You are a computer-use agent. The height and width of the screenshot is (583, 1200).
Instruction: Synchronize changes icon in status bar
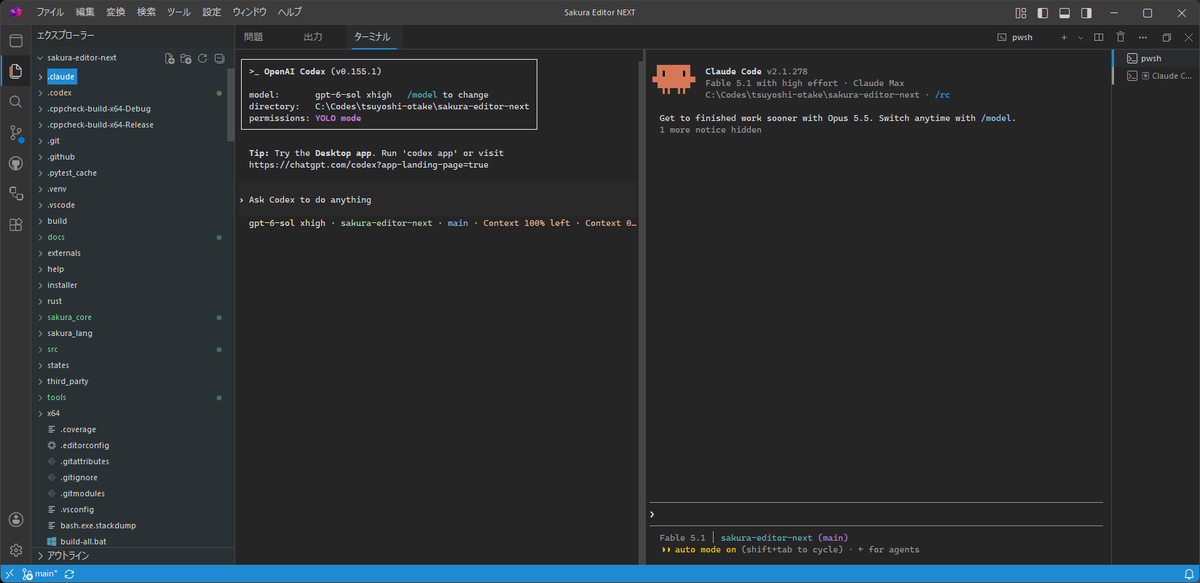69,574
